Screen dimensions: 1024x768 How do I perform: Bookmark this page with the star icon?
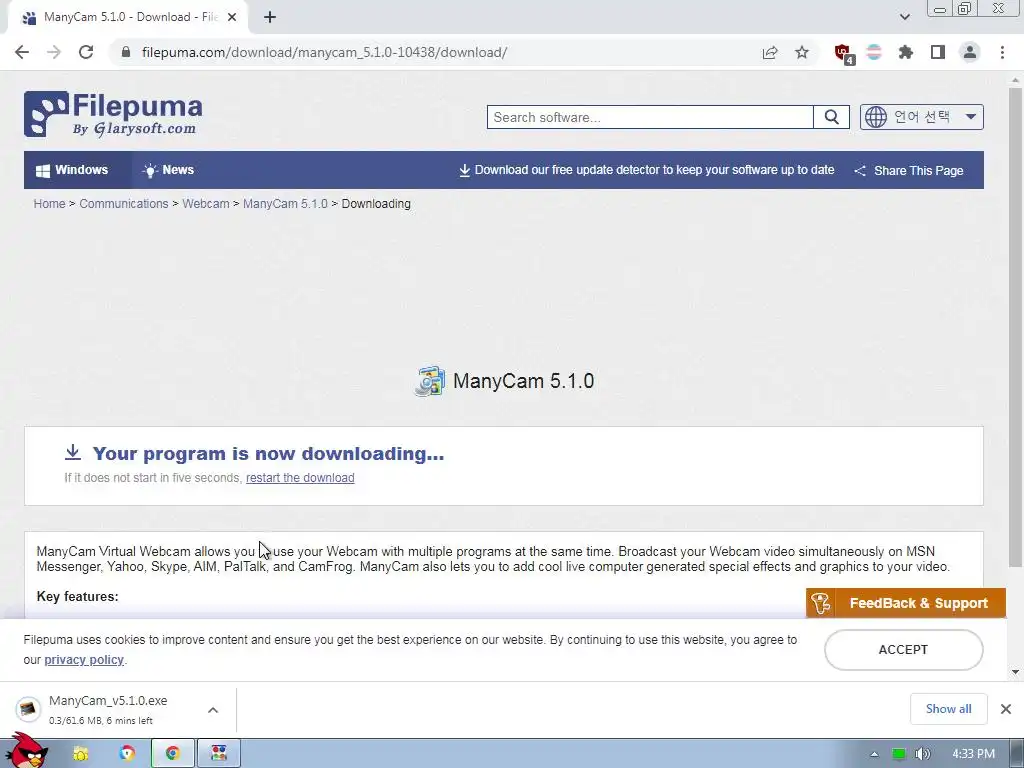point(802,52)
